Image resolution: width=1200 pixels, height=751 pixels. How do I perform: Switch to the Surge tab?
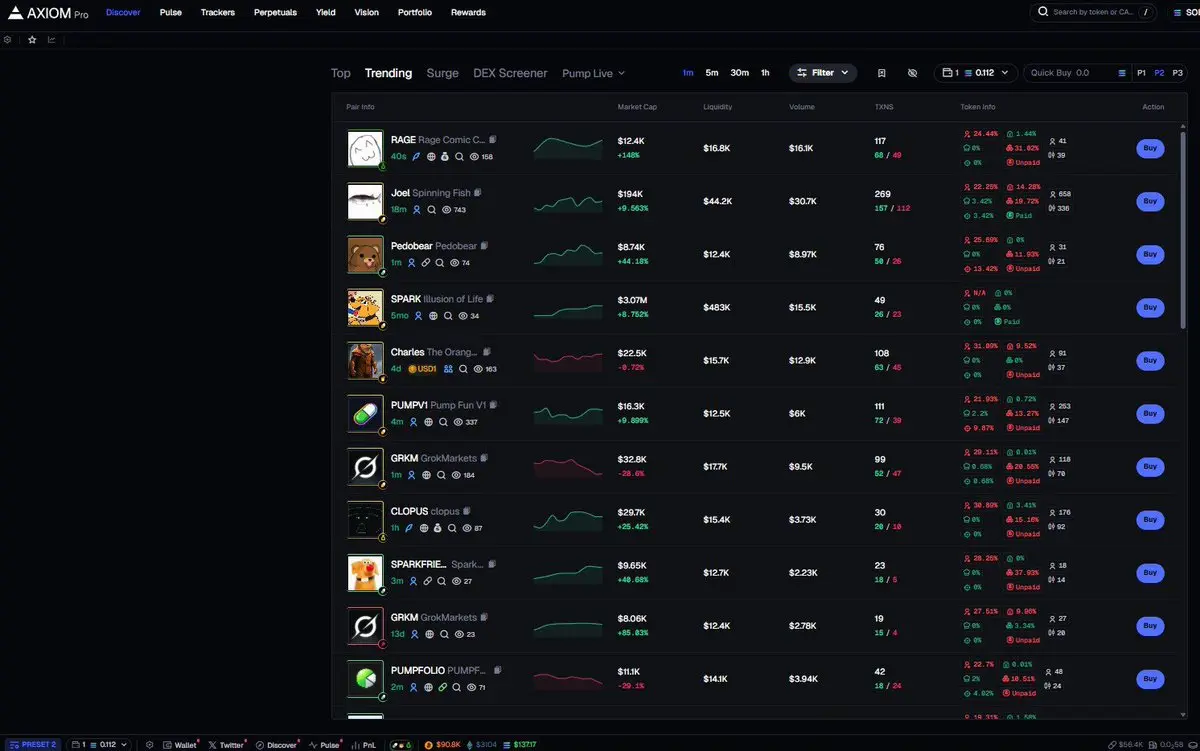443,73
